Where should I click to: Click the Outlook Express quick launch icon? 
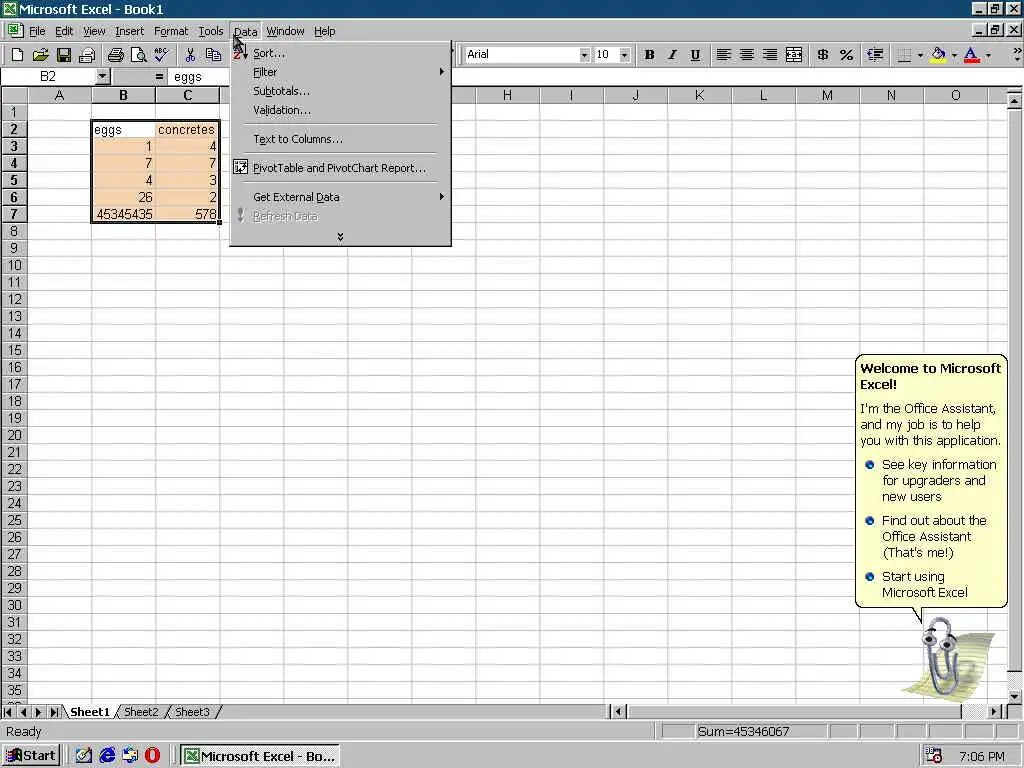pos(130,756)
